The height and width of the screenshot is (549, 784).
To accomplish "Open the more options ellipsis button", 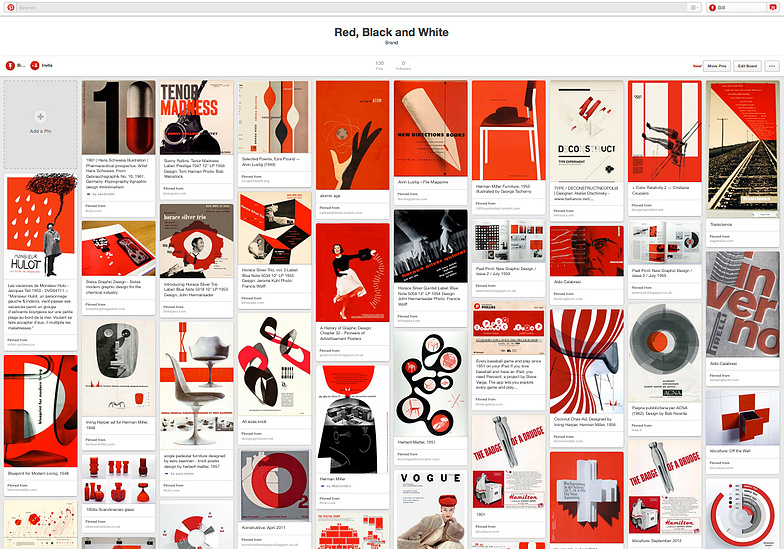I will (772, 66).
